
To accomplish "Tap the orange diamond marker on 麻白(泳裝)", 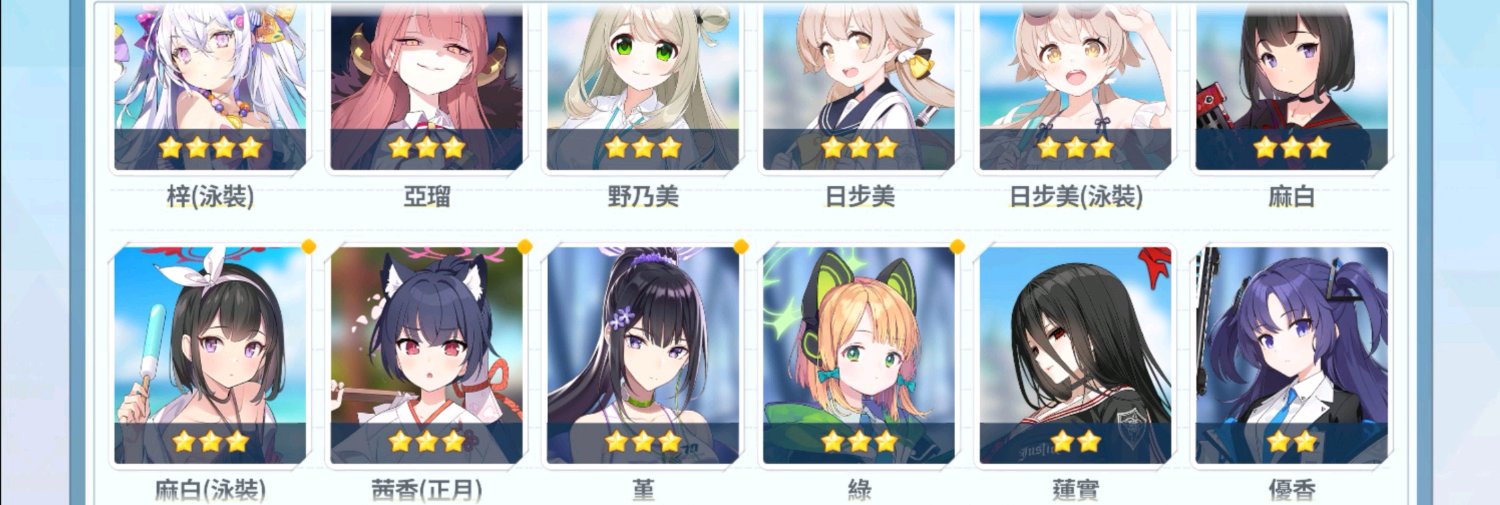I will point(309,246).
